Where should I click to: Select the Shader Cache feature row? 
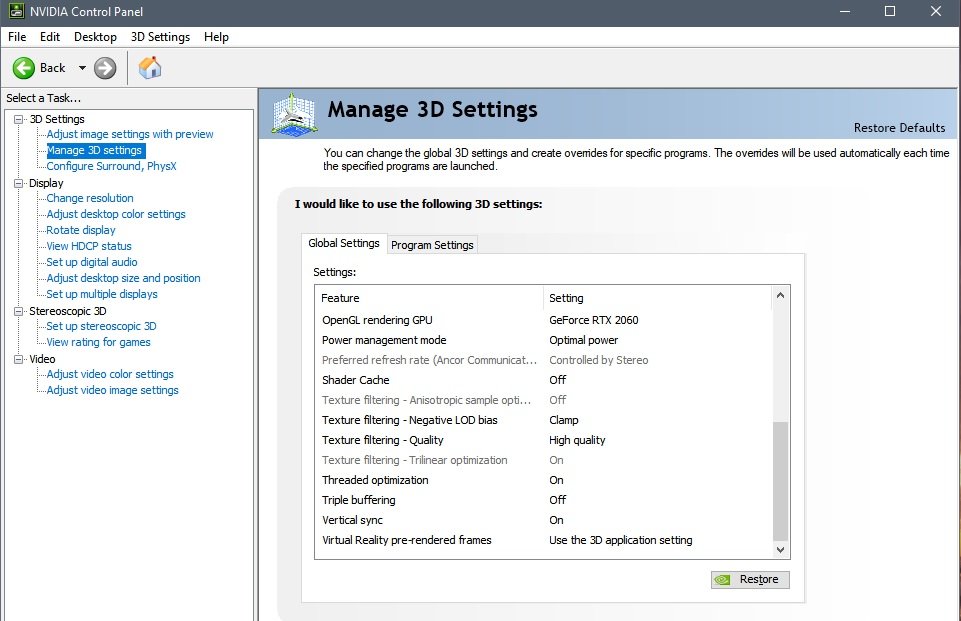pyautogui.click(x=544, y=380)
